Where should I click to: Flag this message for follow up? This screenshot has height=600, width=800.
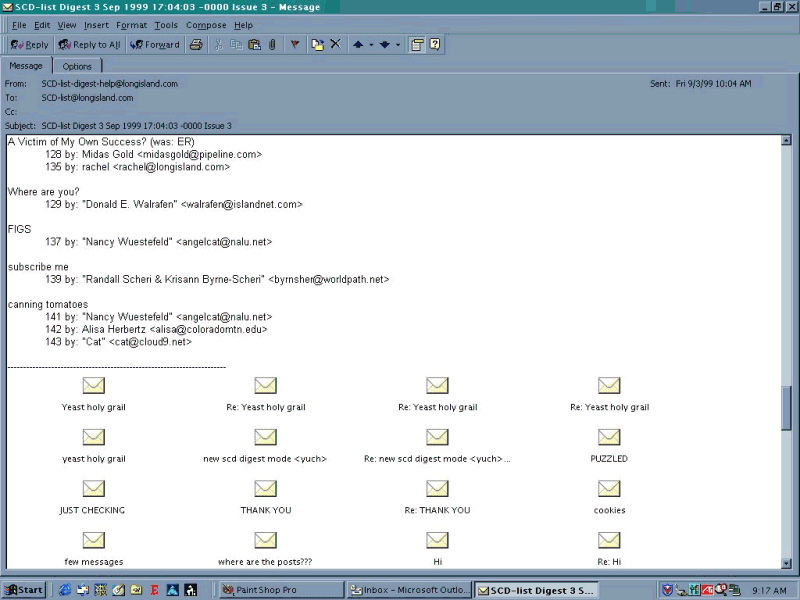coord(295,44)
